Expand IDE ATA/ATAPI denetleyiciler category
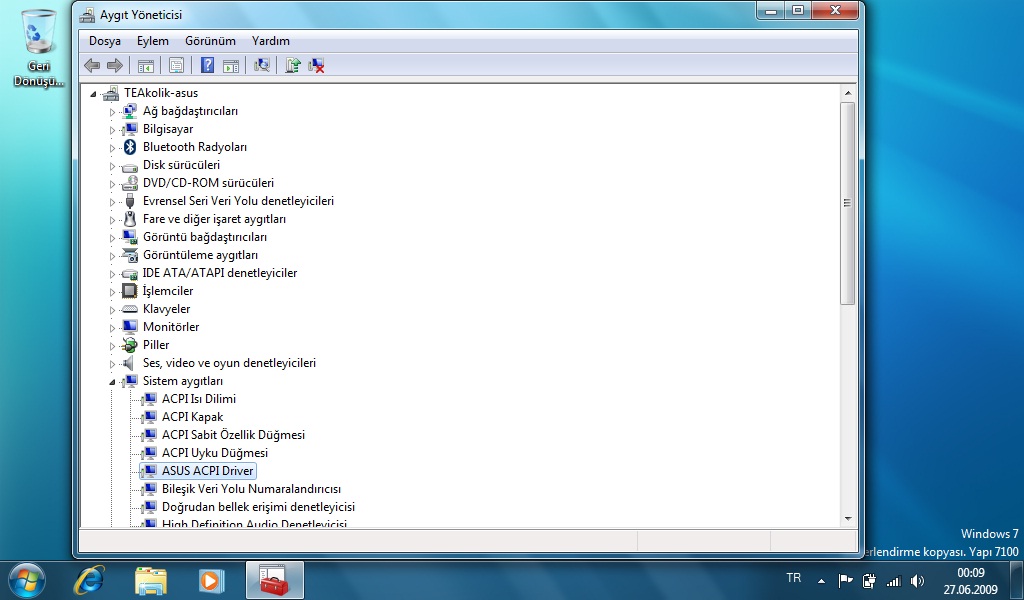The image size is (1024, 600). [x=112, y=274]
